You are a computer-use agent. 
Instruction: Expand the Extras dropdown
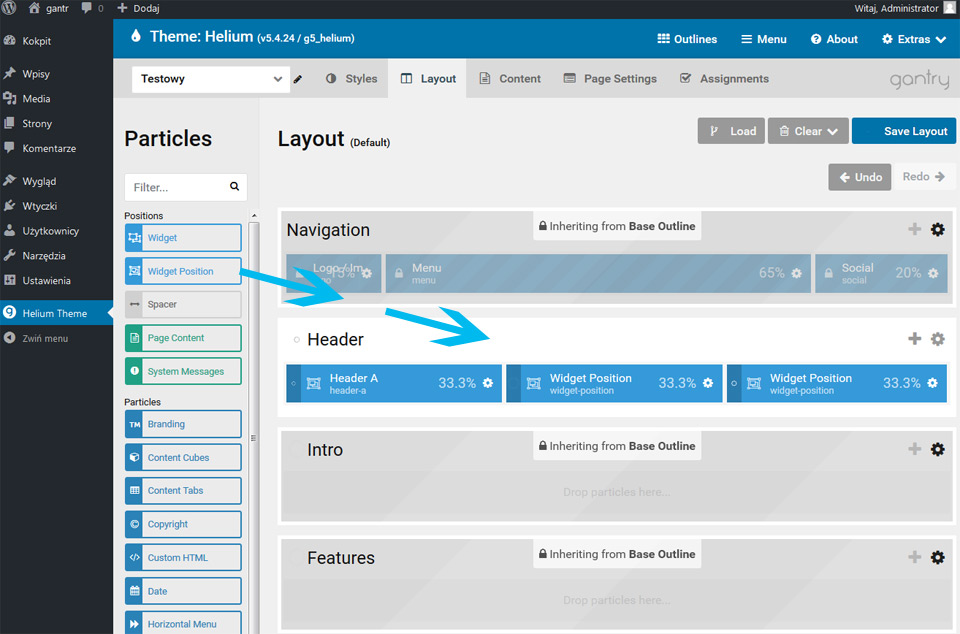tap(914, 39)
